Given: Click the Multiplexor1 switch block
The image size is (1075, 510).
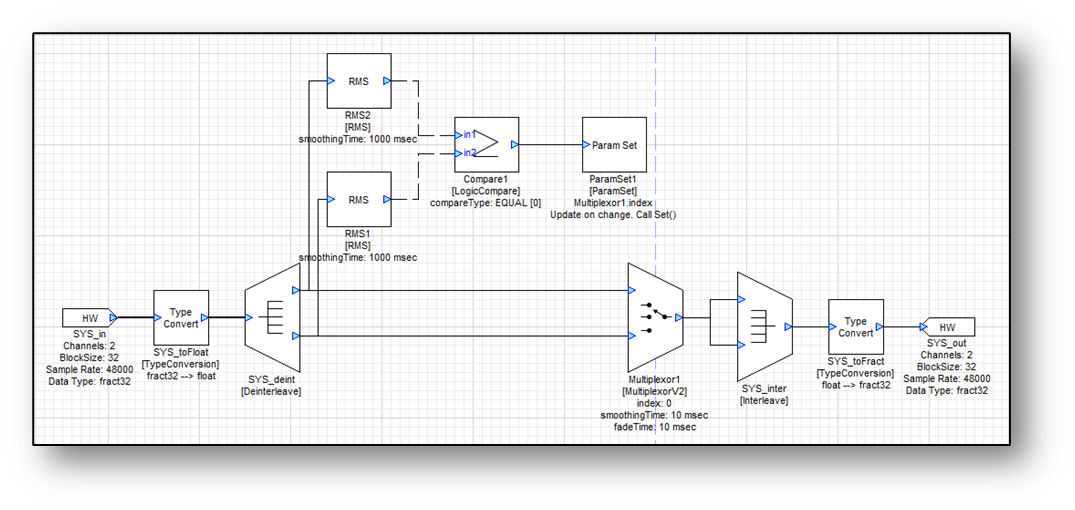Looking at the screenshot, I should pyautogui.click(x=654, y=317).
